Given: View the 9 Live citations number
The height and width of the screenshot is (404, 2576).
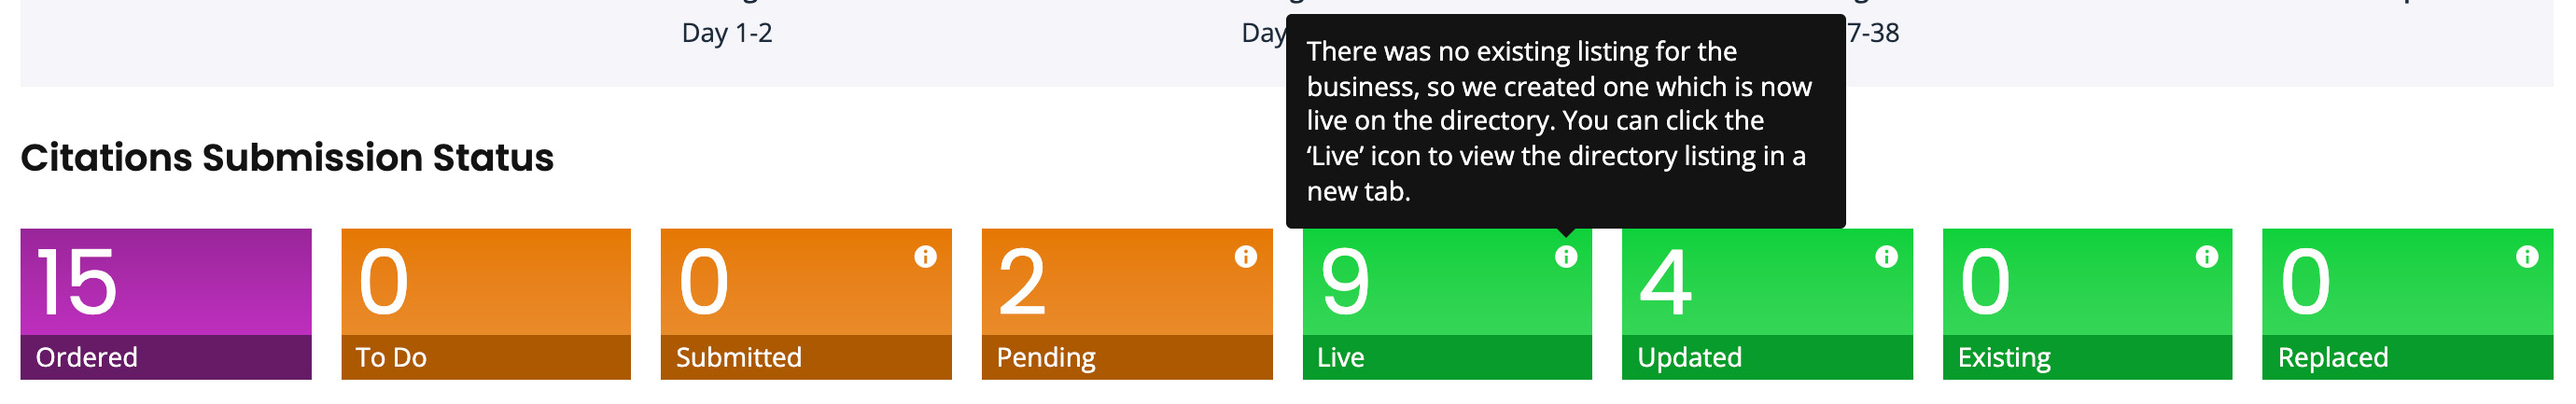Looking at the screenshot, I should (x=1344, y=283).
